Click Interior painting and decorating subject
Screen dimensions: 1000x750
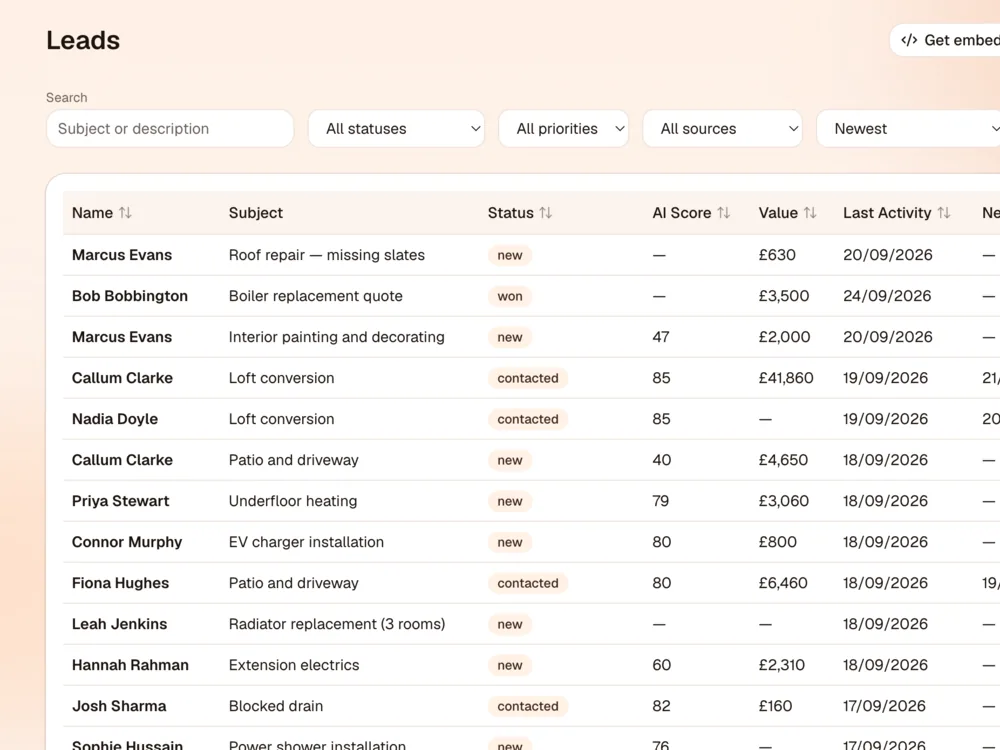[337, 337]
